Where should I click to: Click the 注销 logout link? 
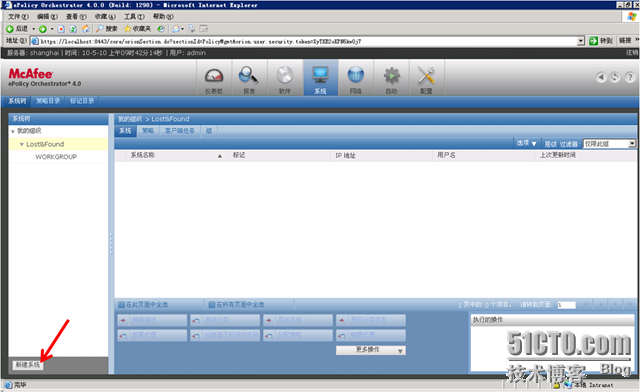632,53
